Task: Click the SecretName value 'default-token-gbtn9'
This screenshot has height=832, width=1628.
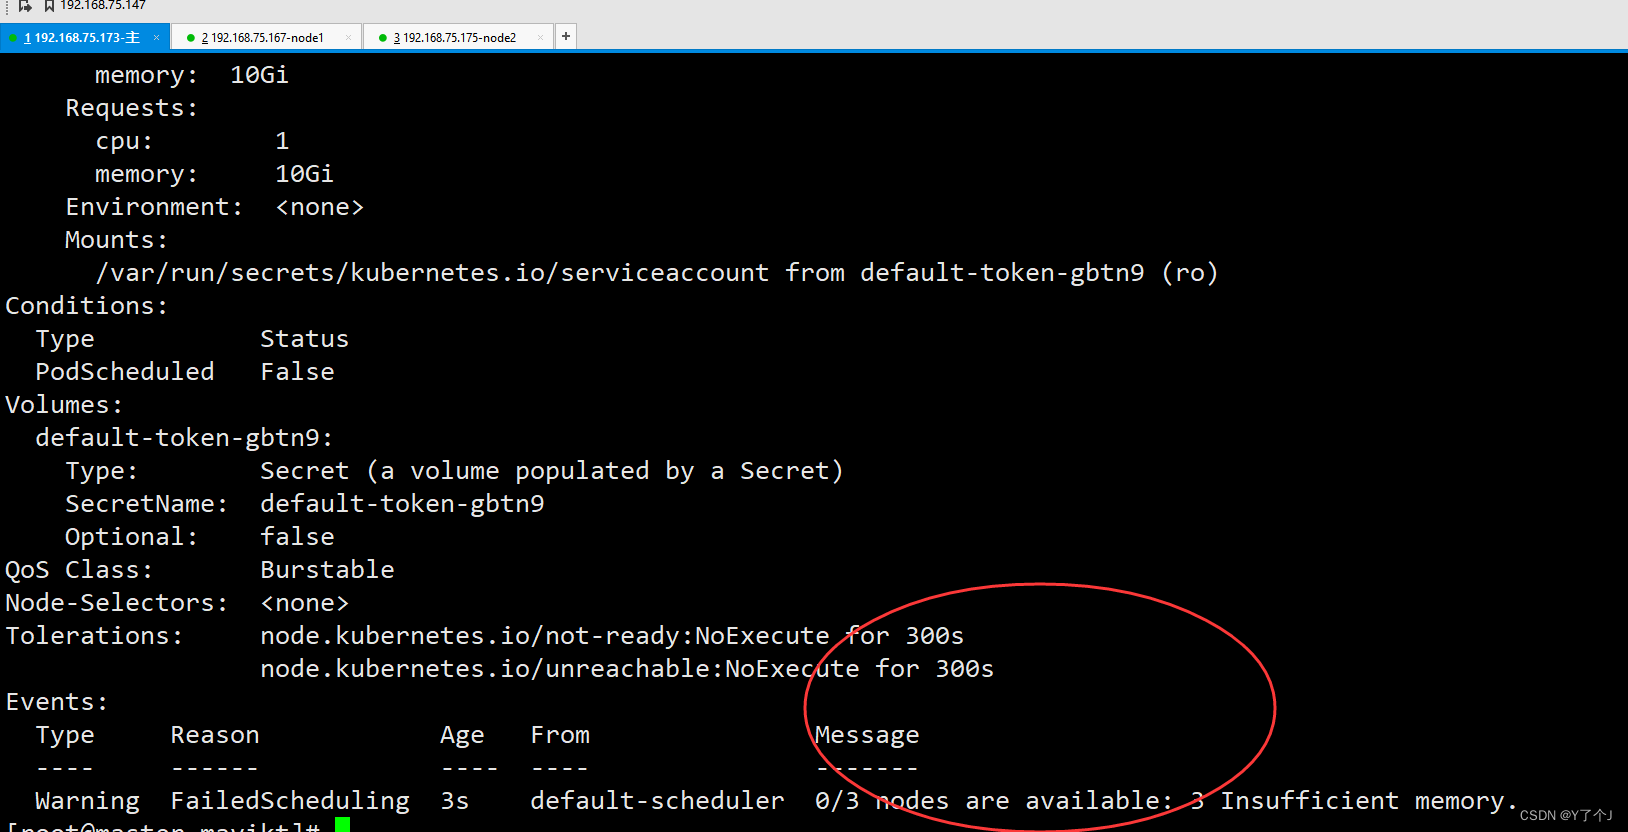Action: click(402, 504)
